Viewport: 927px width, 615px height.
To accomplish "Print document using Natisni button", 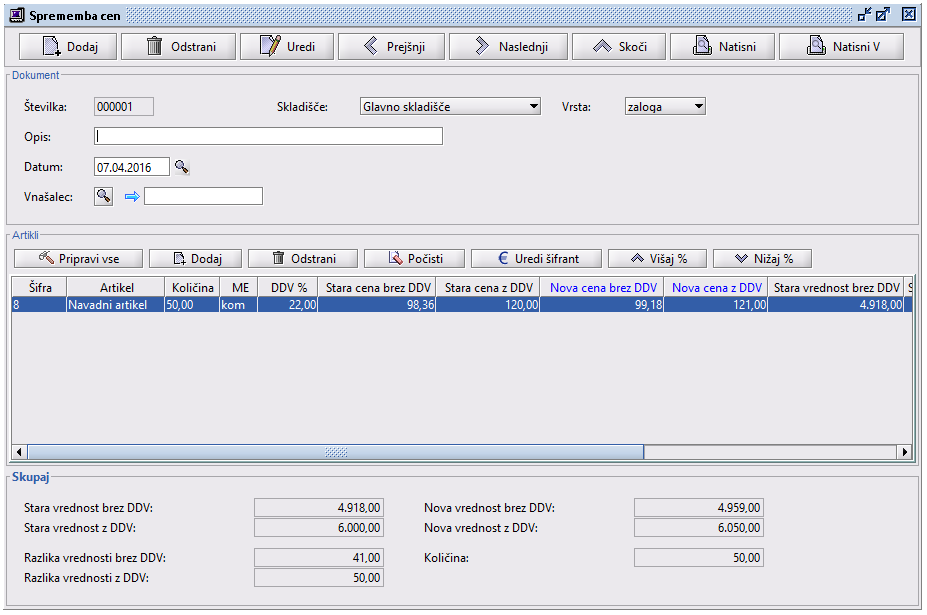I will click(x=722, y=47).
